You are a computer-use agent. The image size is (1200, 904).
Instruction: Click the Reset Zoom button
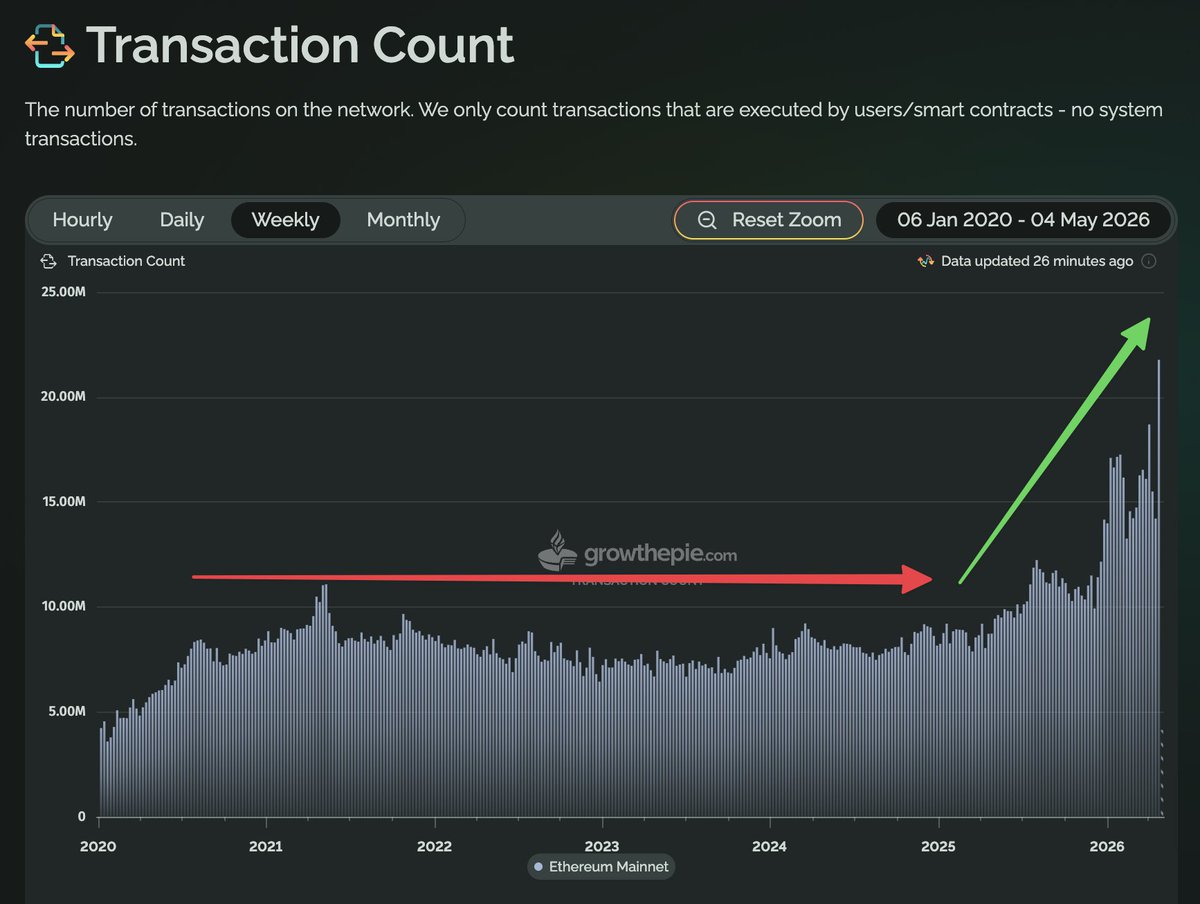(x=768, y=220)
